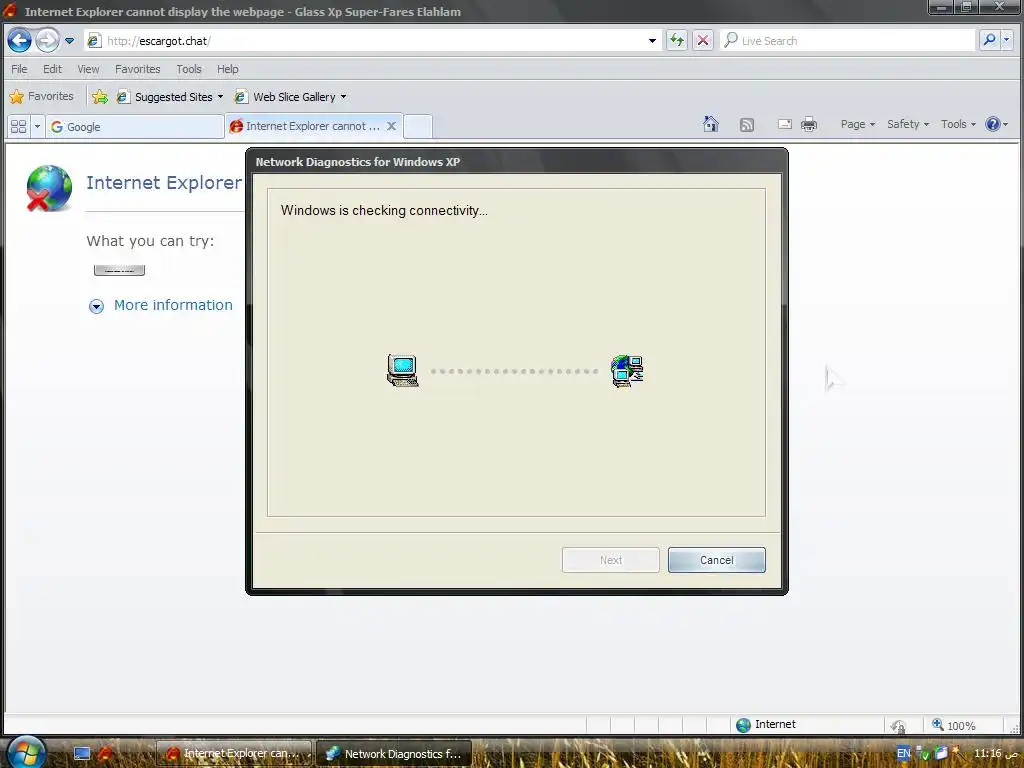Open a new blank tab

[418, 126]
